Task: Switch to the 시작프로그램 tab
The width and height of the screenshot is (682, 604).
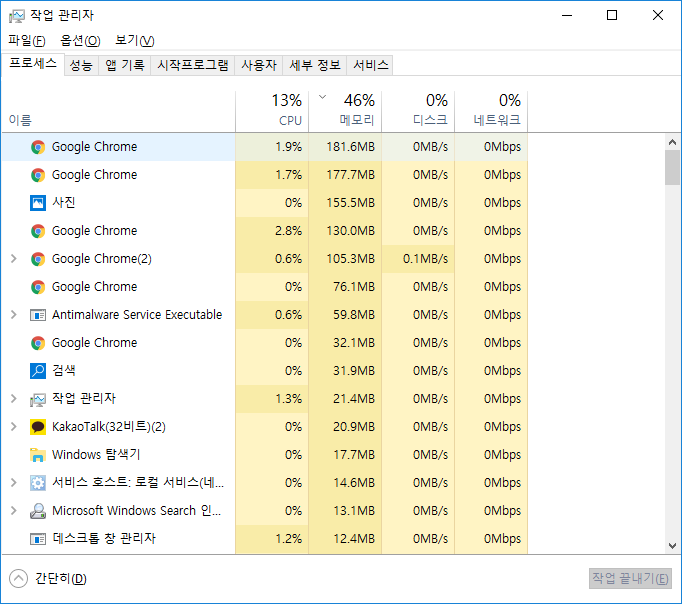Action: (193, 65)
